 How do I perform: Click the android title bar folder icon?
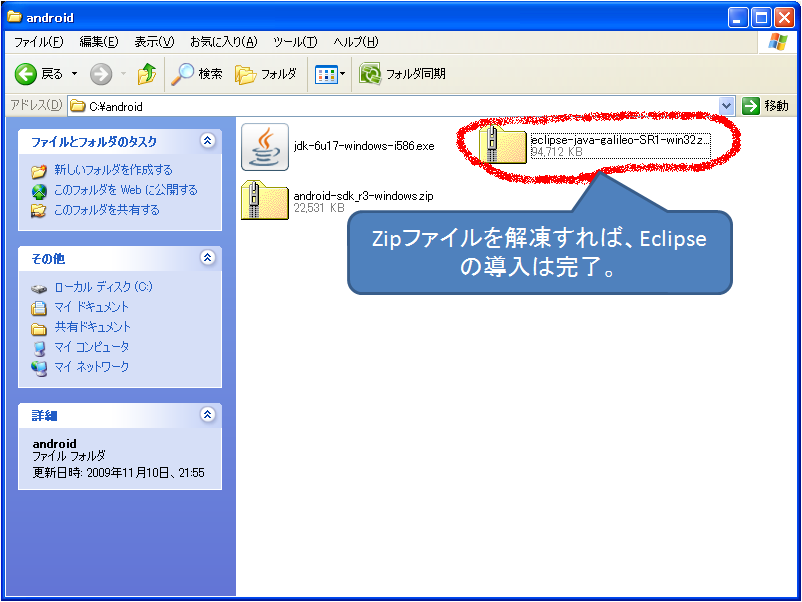coord(14,17)
